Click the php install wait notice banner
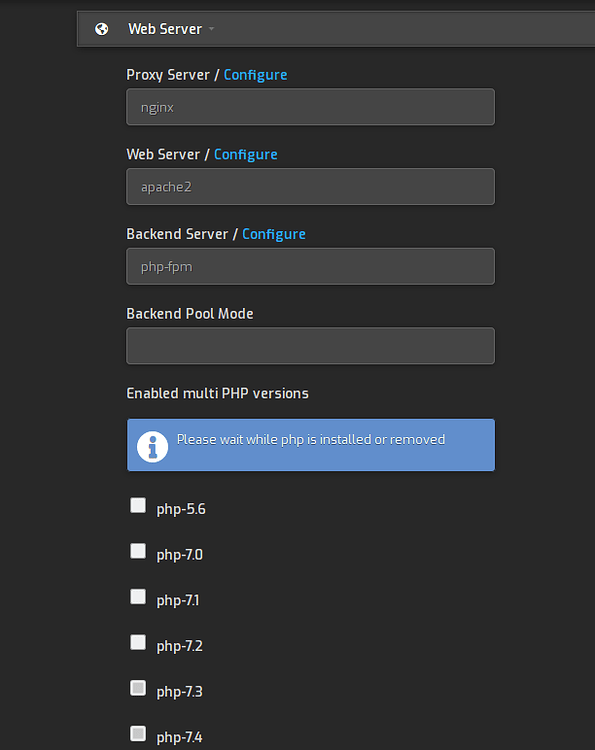The height and width of the screenshot is (750, 595). tap(311, 445)
